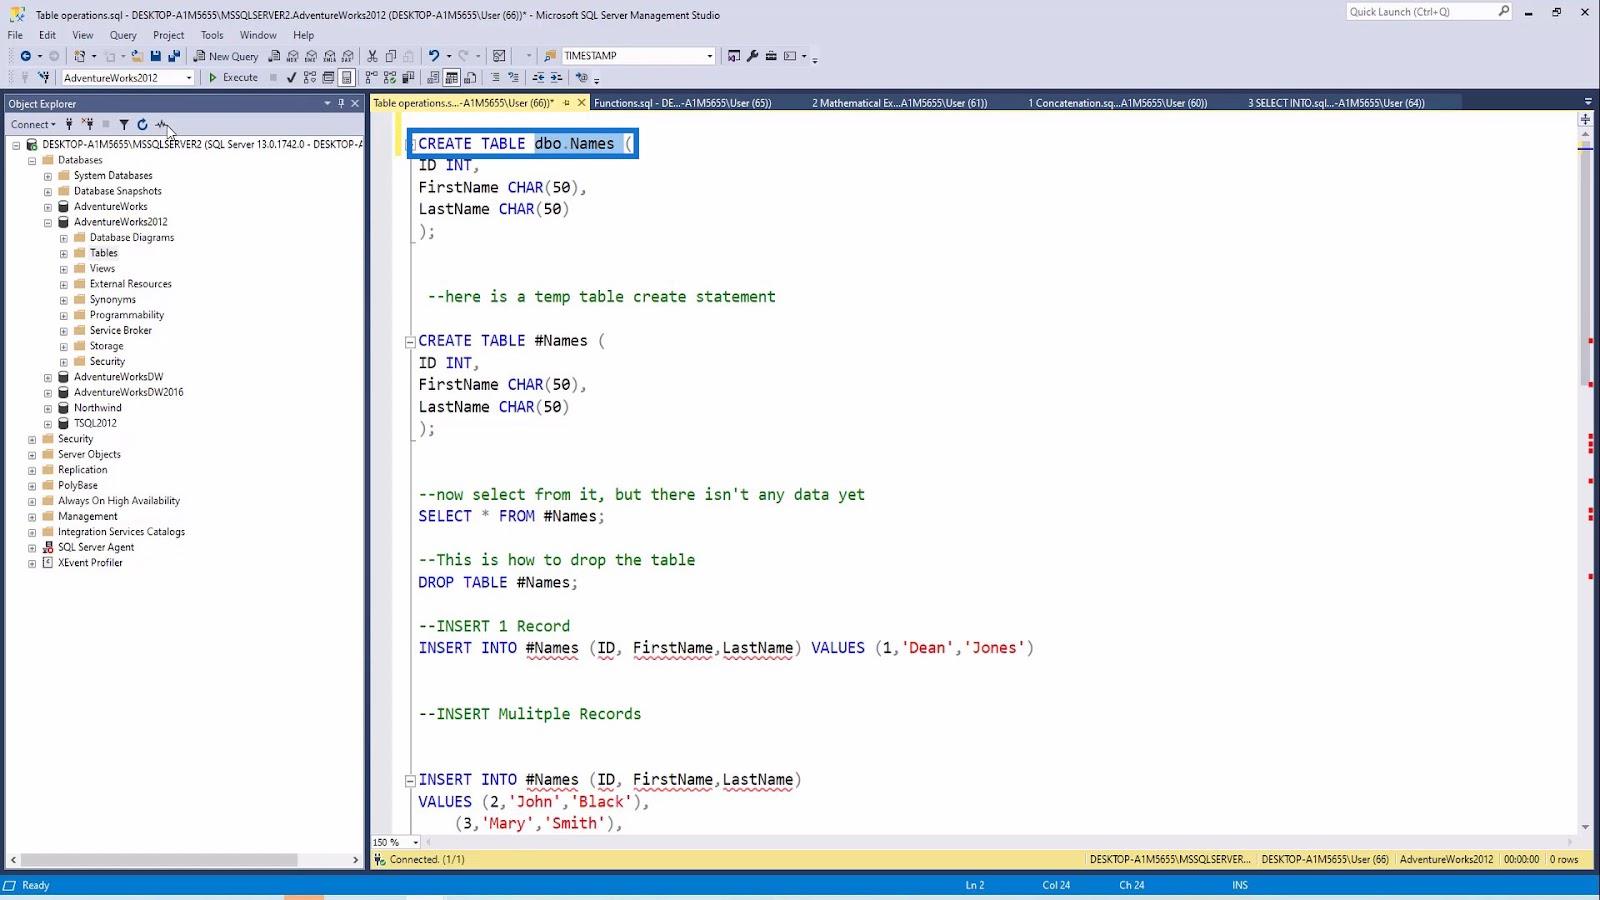
Task: Click the Object Explorer horizontal scrollbar thumb
Action: tap(159, 860)
